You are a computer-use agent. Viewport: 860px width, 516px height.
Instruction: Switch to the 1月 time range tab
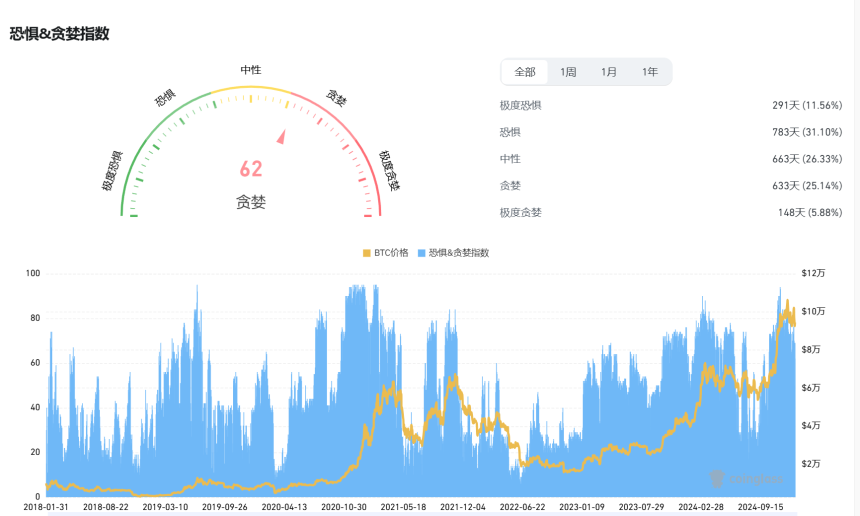pos(608,72)
